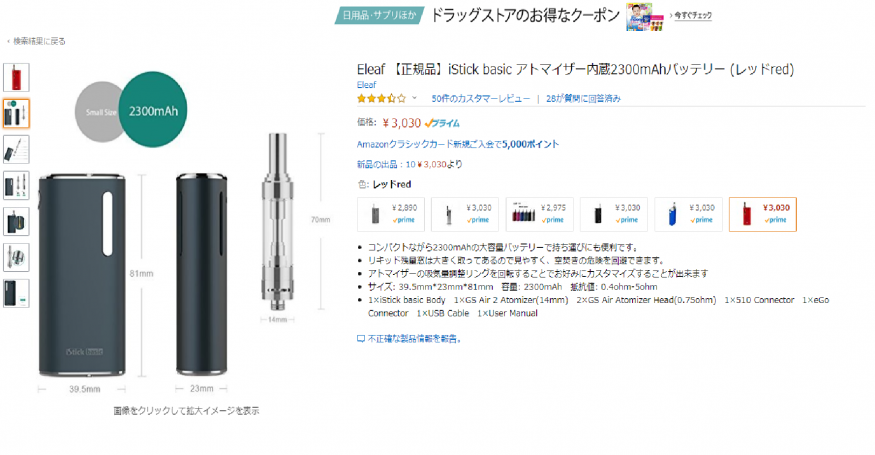This screenshot has height=455, width=875.
Task: Choose the red ¥3,030 color swatch
Action: [762, 214]
